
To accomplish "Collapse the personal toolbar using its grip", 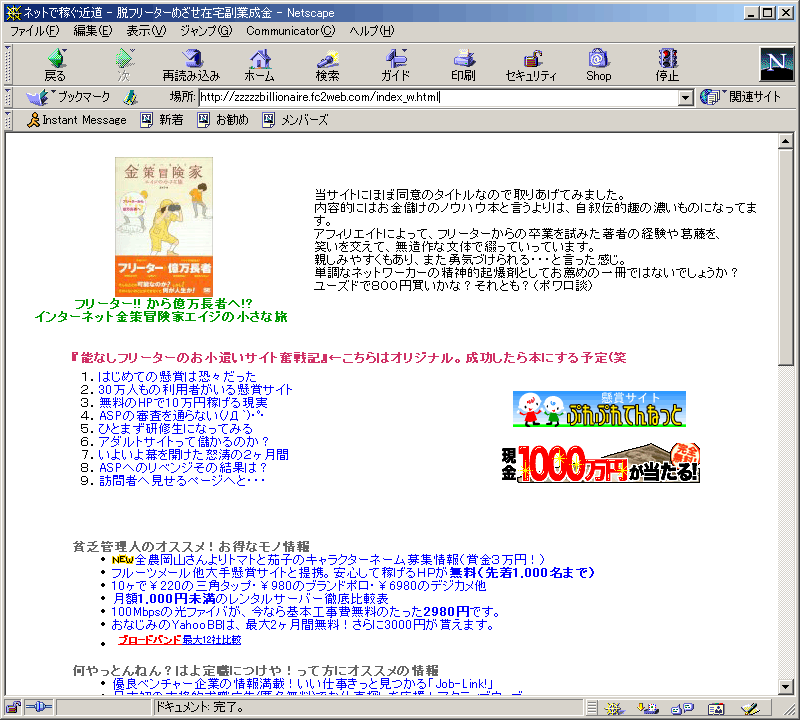I will pyautogui.click(x=8, y=120).
